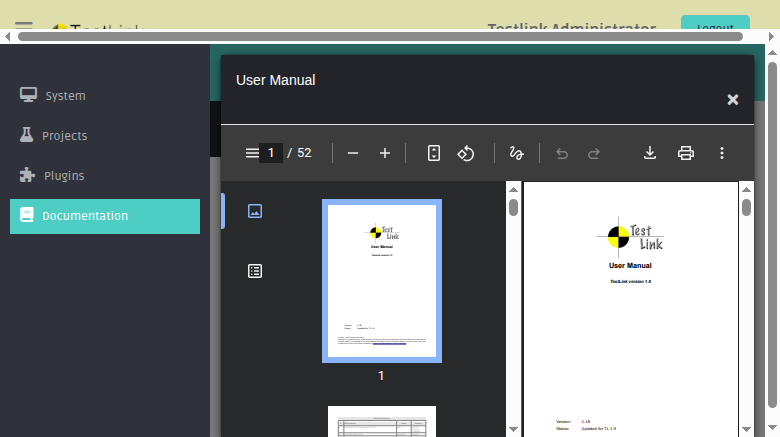Screen dimensions: 780x437
Task: Redo the annotation
Action: pyautogui.click(x=594, y=154)
